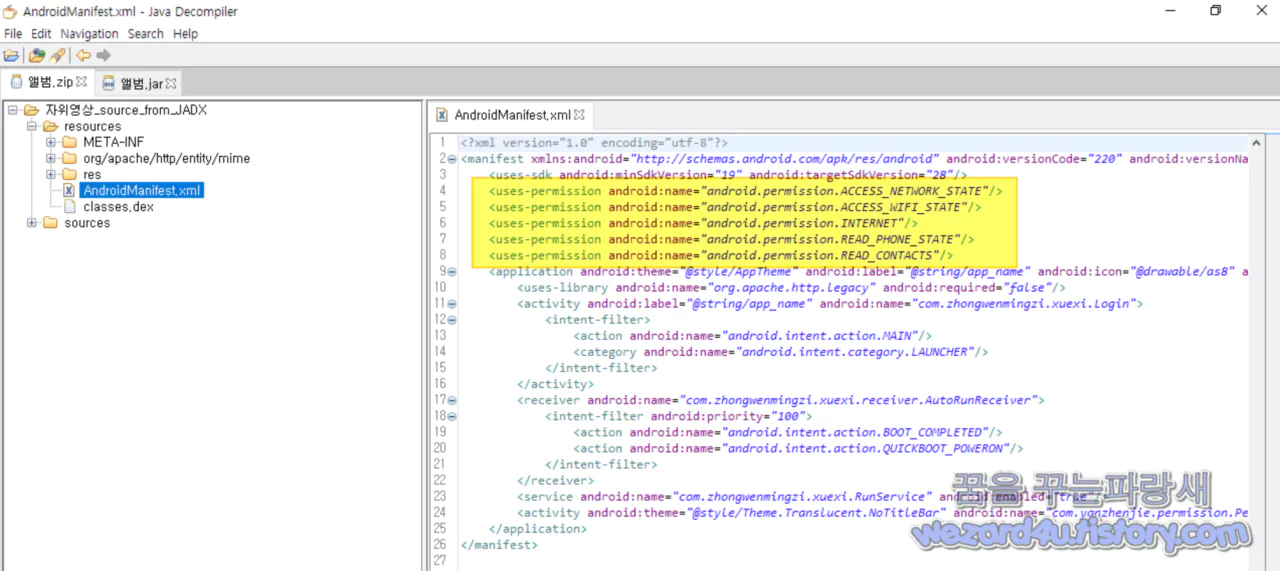The height and width of the screenshot is (571, 1280).
Task: Go back with the left arrow icon
Action: (x=84, y=56)
